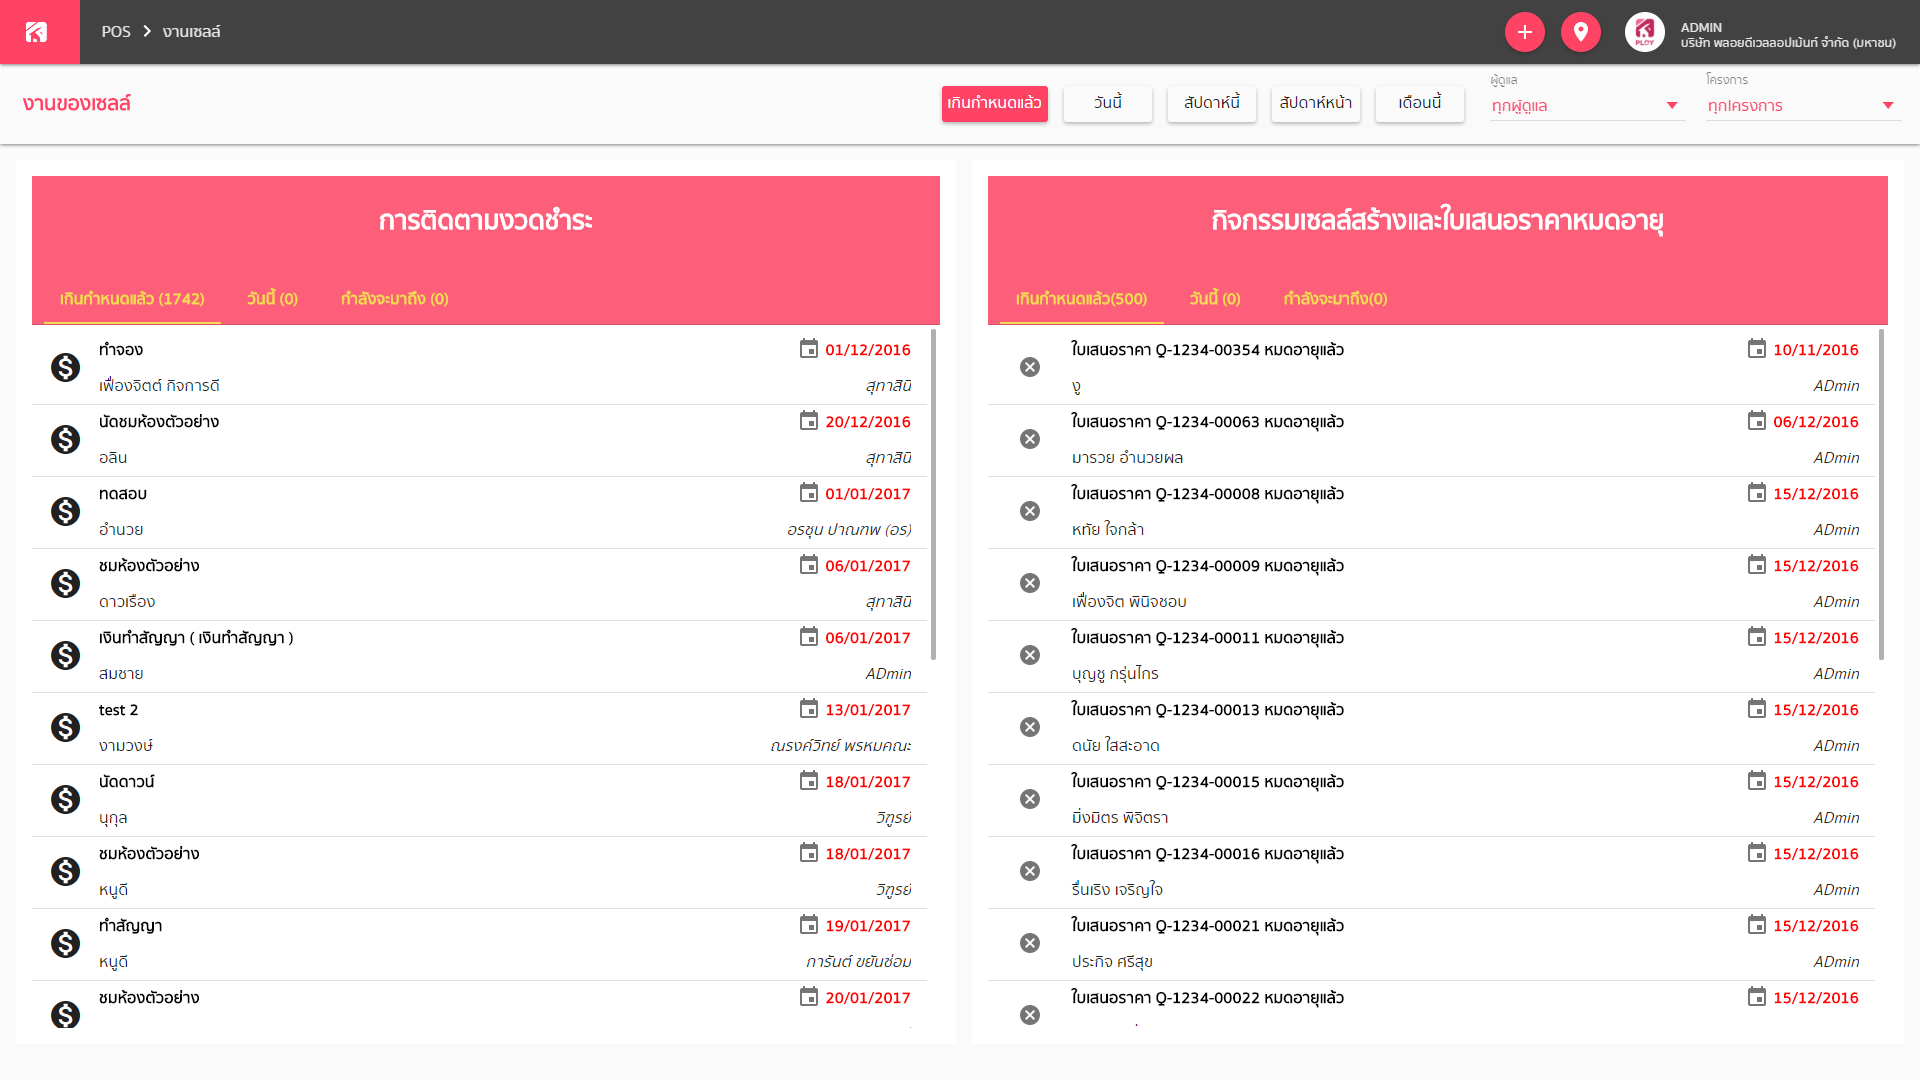Viewport: 1920px width, 1080px height.
Task: Select the สัปดาห์นี้ filter button
Action: (x=1212, y=103)
